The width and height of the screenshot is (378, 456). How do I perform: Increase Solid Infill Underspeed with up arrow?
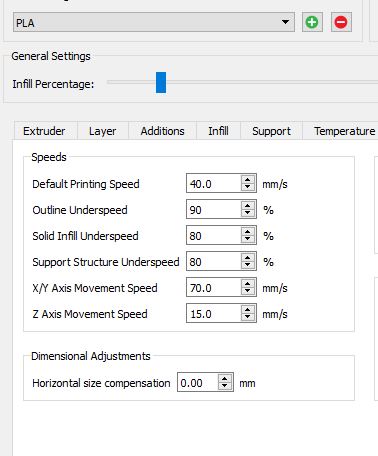click(x=248, y=231)
